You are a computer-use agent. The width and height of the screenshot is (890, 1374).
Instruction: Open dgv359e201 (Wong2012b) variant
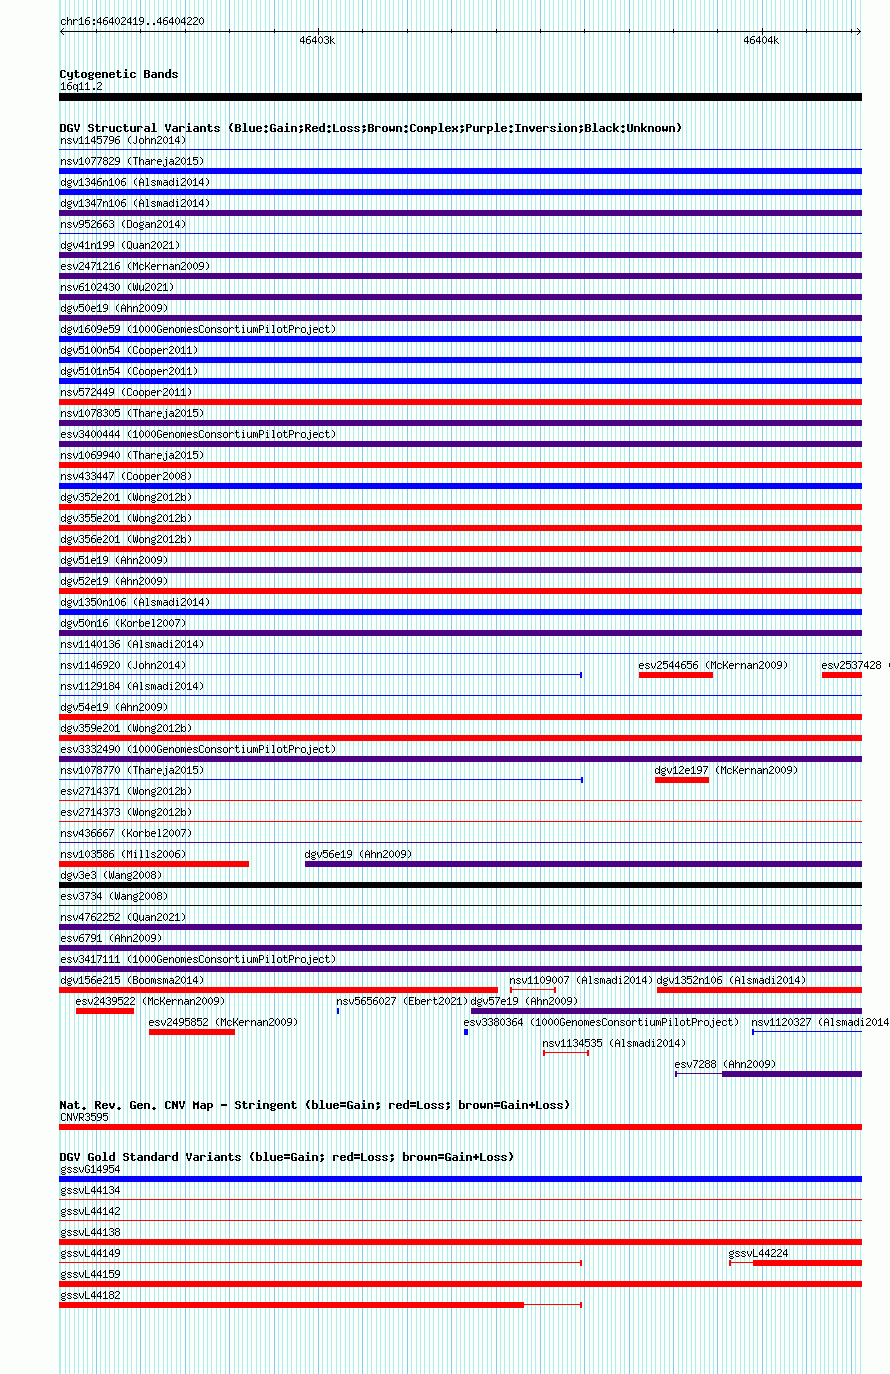tap(126, 728)
